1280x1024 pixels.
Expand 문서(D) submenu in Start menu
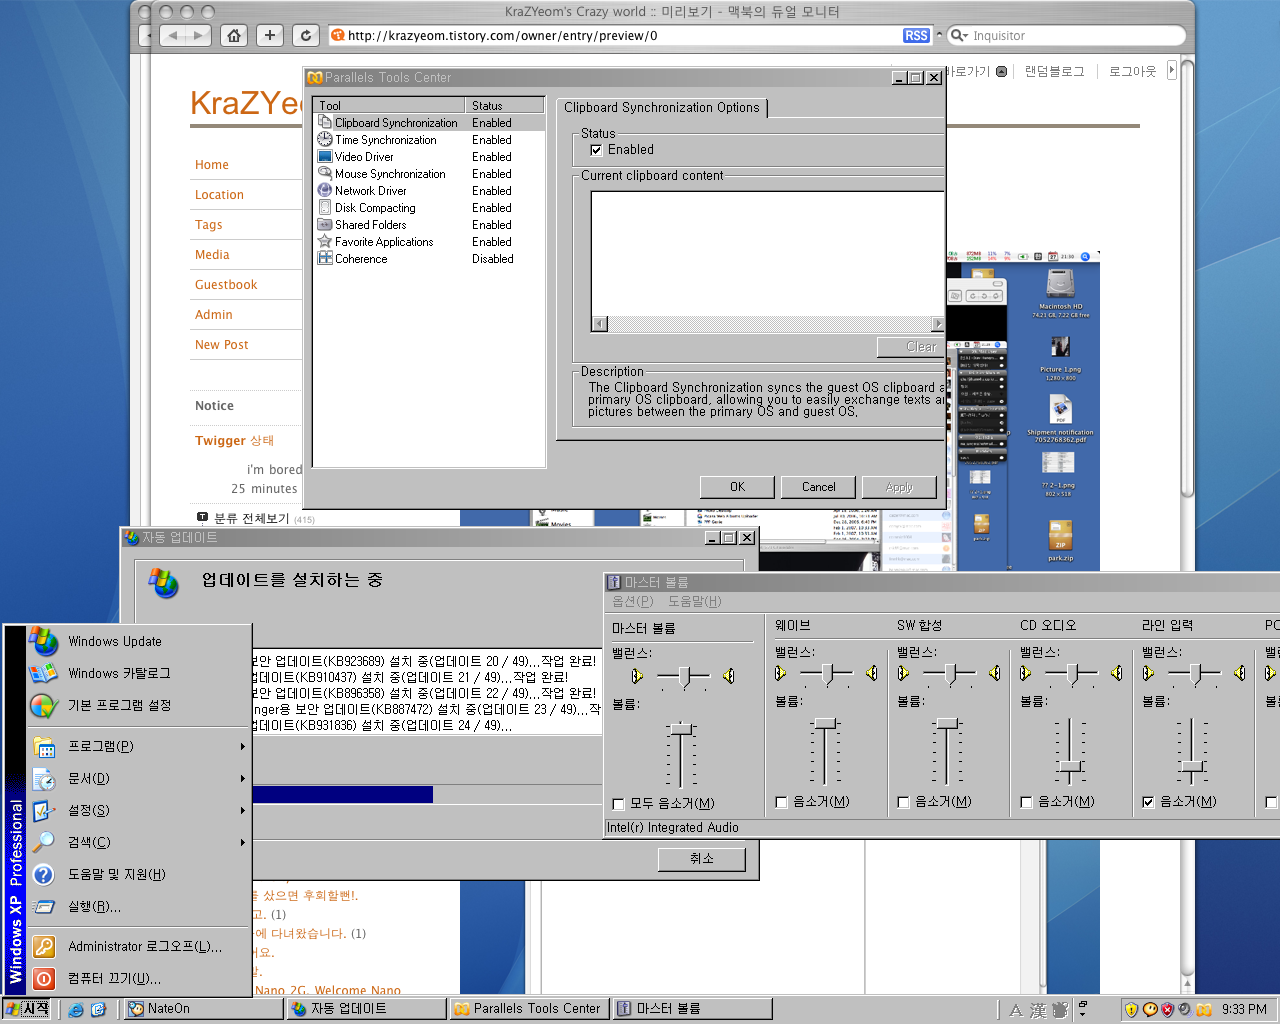tap(138, 779)
